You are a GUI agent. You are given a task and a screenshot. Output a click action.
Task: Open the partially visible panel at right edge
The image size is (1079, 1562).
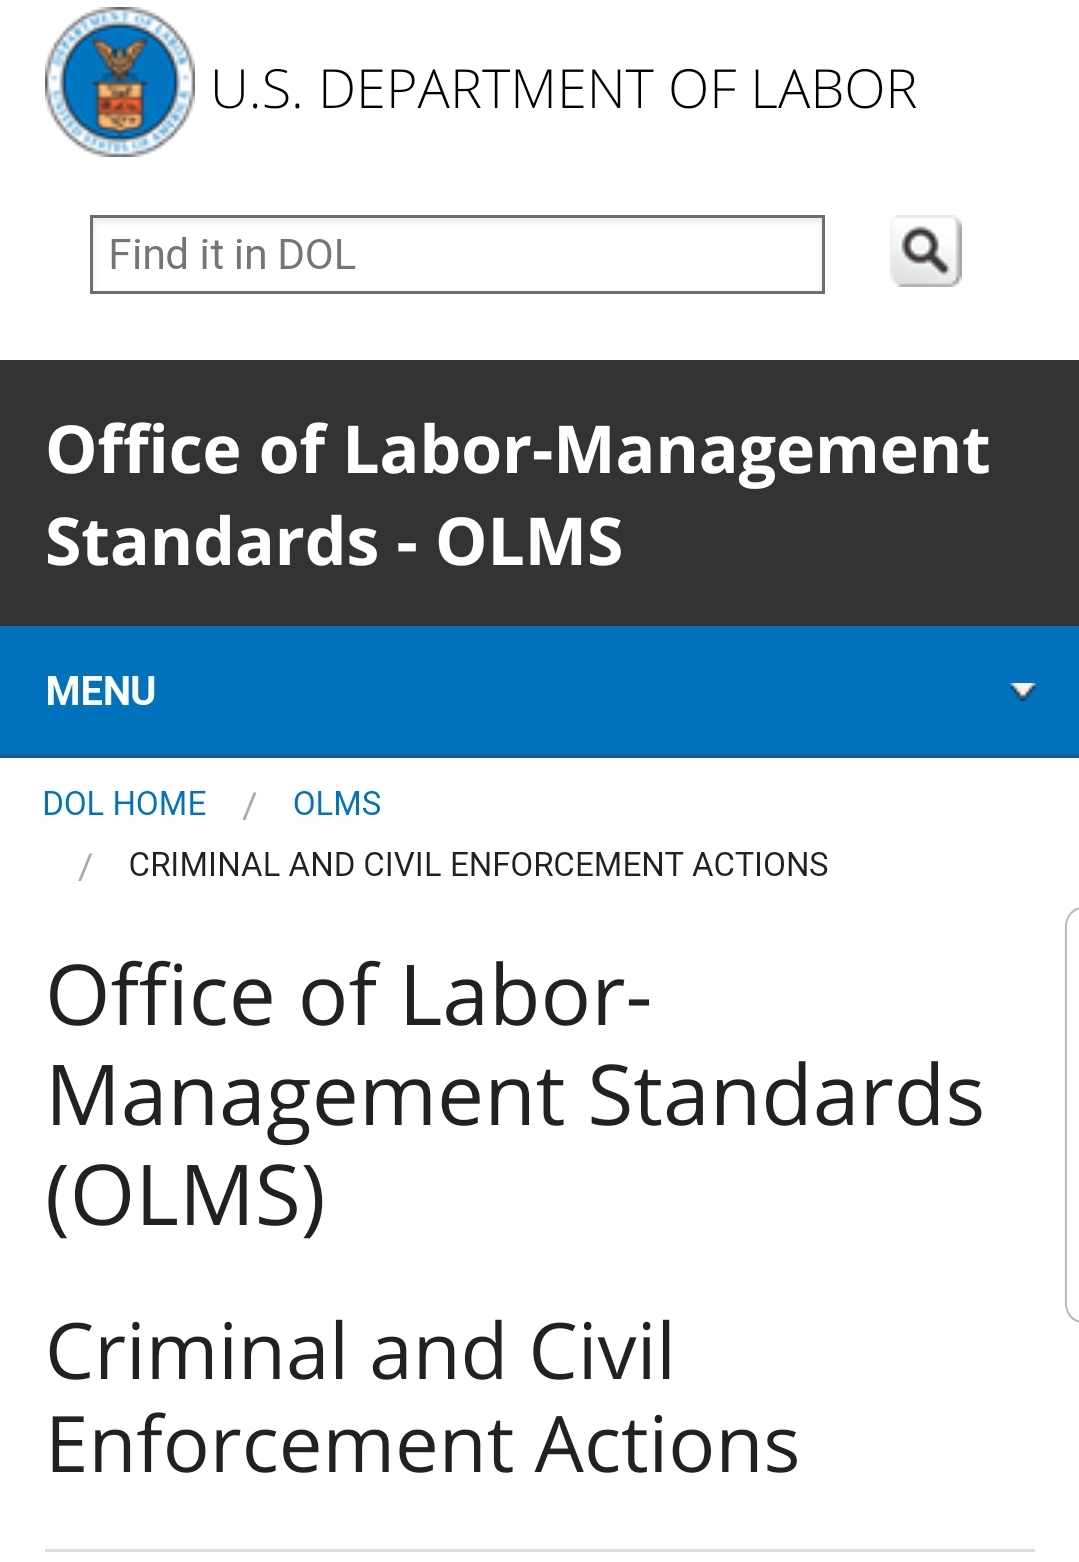coord(1072,1114)
